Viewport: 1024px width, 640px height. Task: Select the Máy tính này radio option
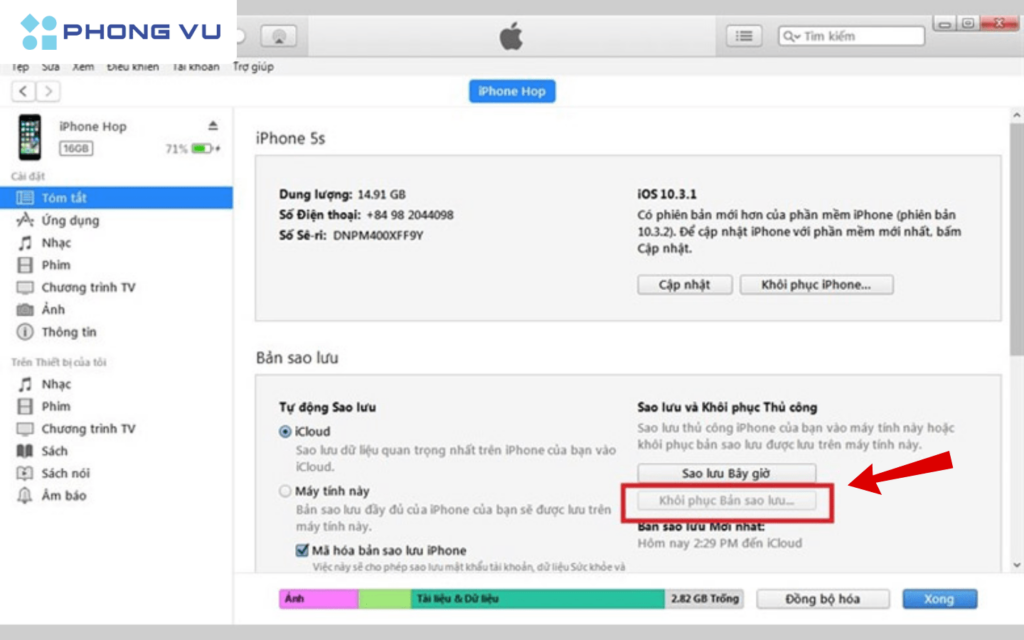click(285, 491)
